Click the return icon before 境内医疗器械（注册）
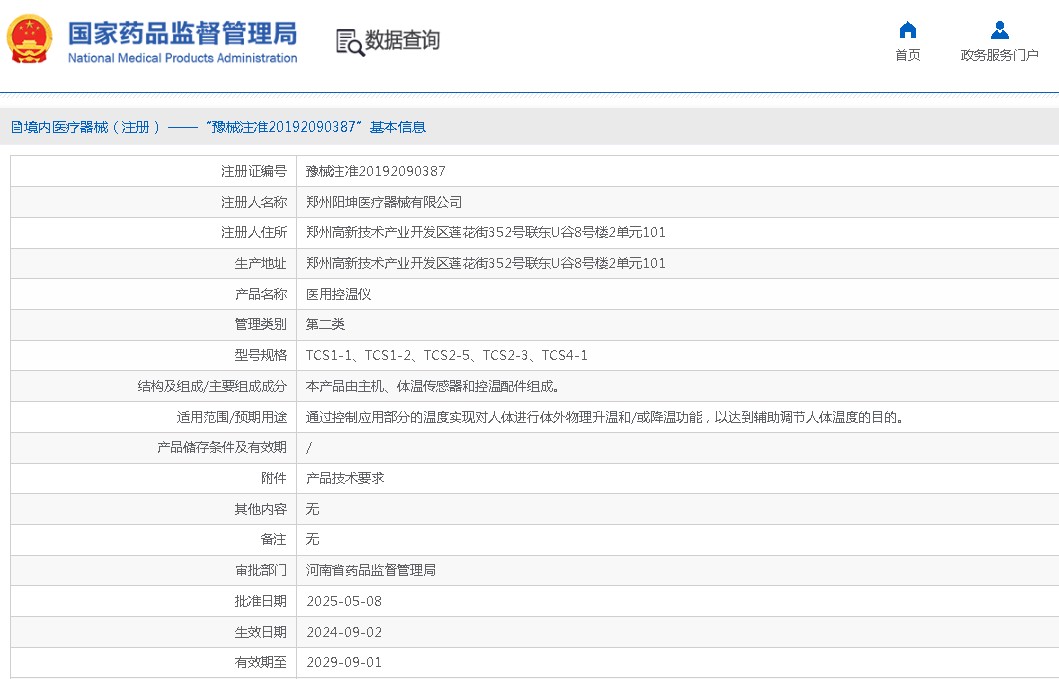1059x679 pixels. [x=14, y=126]
